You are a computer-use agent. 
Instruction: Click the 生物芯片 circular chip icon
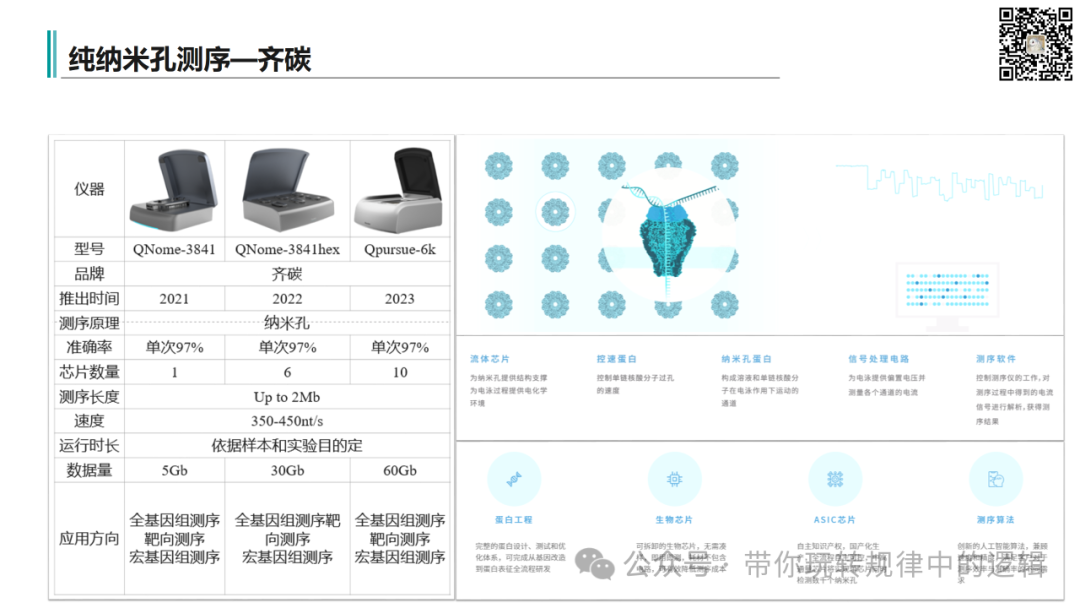coord(674,479)
